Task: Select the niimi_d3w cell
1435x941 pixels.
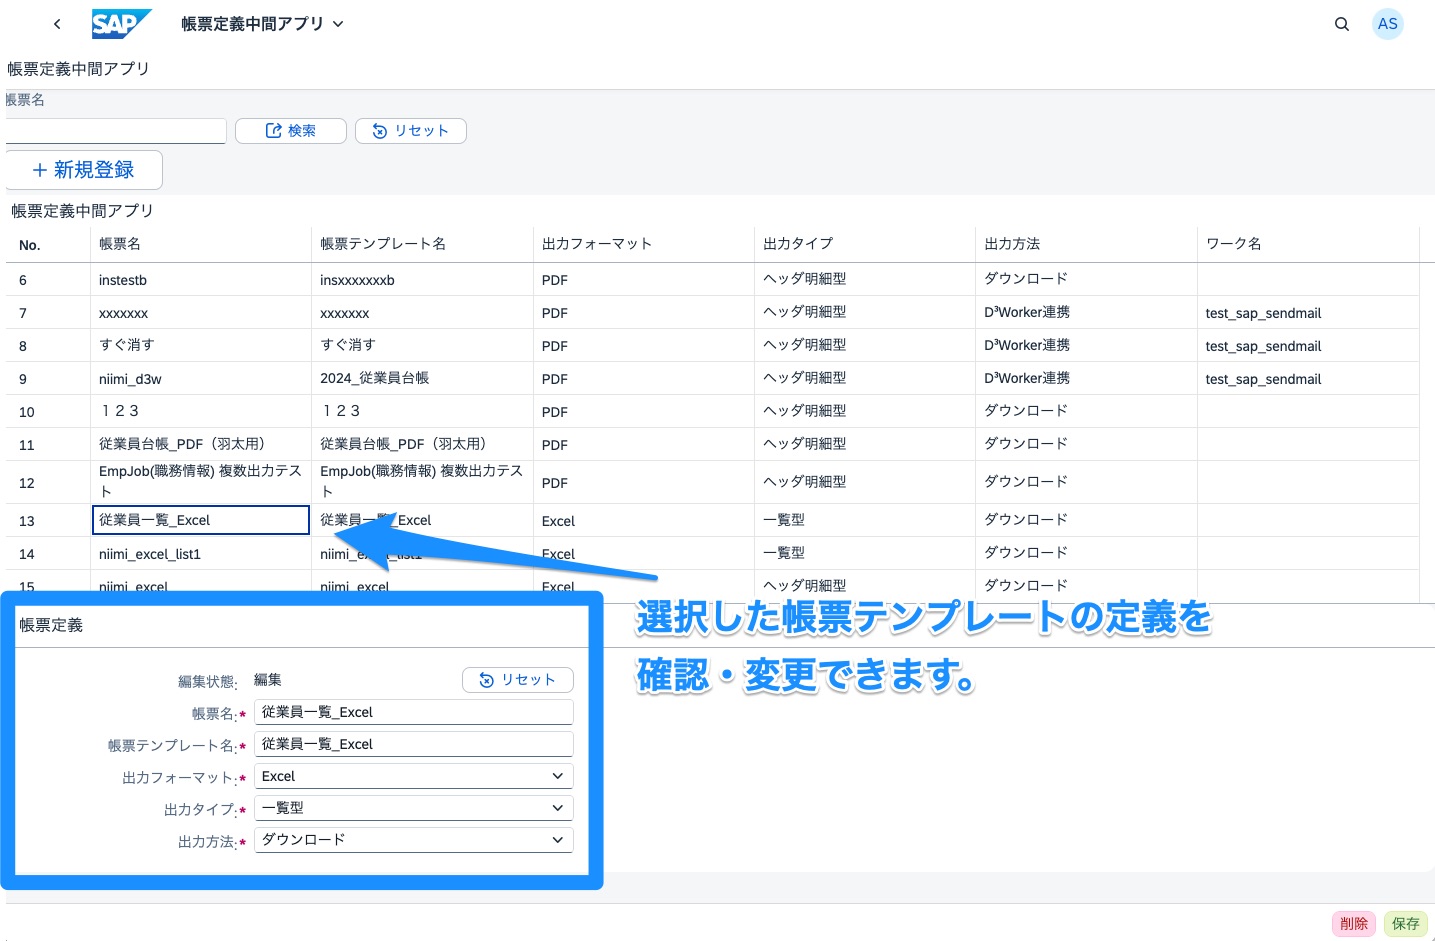Action: point(201,379)
